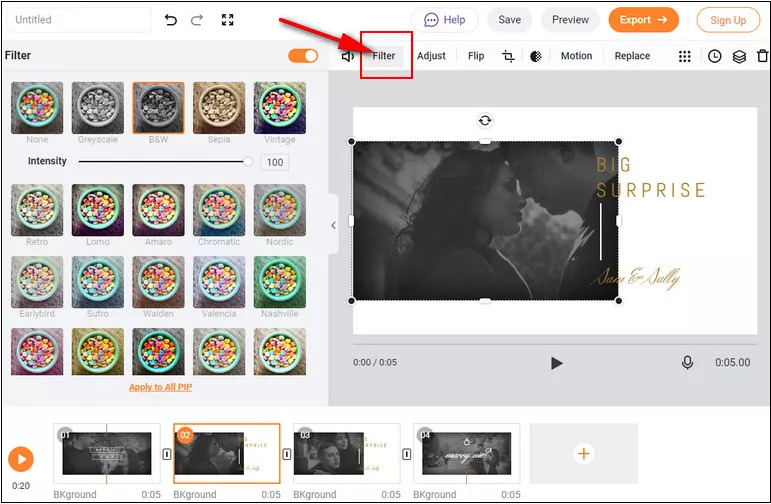Image resolution: width=771 pixels, height=504 pixels.
Task: Add a new scene with plus button
Action: pos(584,453)
